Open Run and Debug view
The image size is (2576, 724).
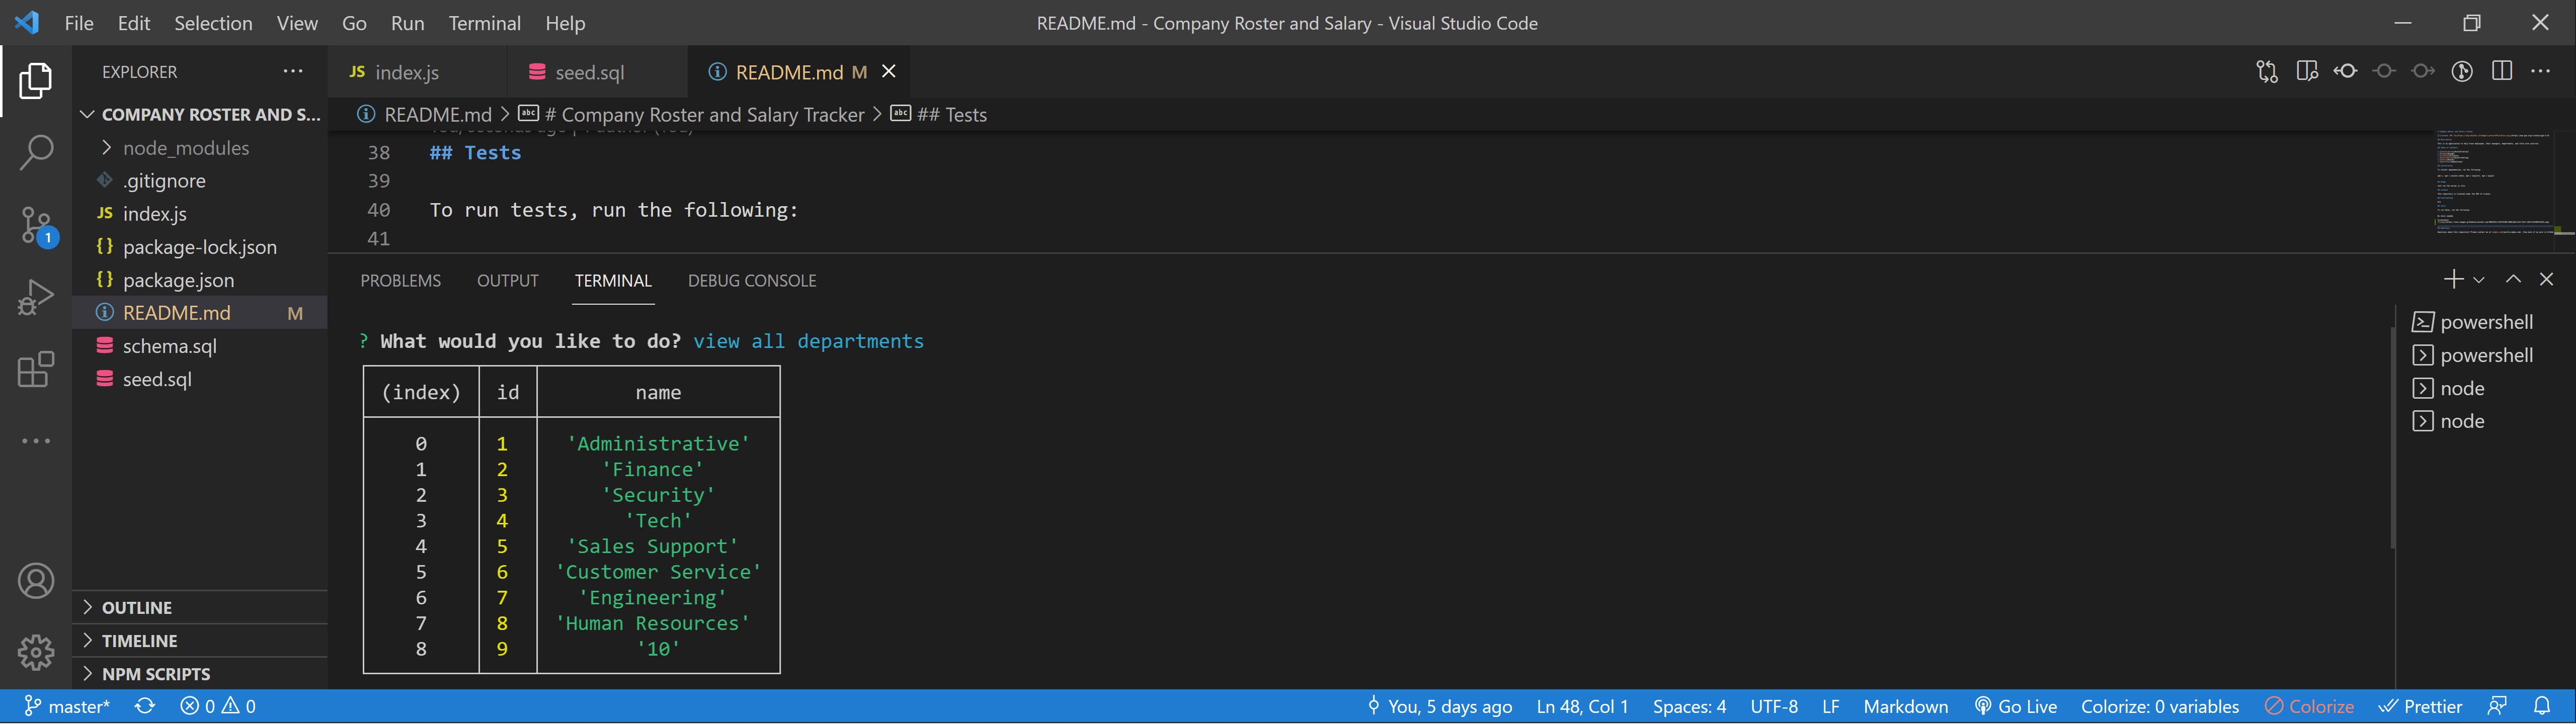(x=36, y=298)
